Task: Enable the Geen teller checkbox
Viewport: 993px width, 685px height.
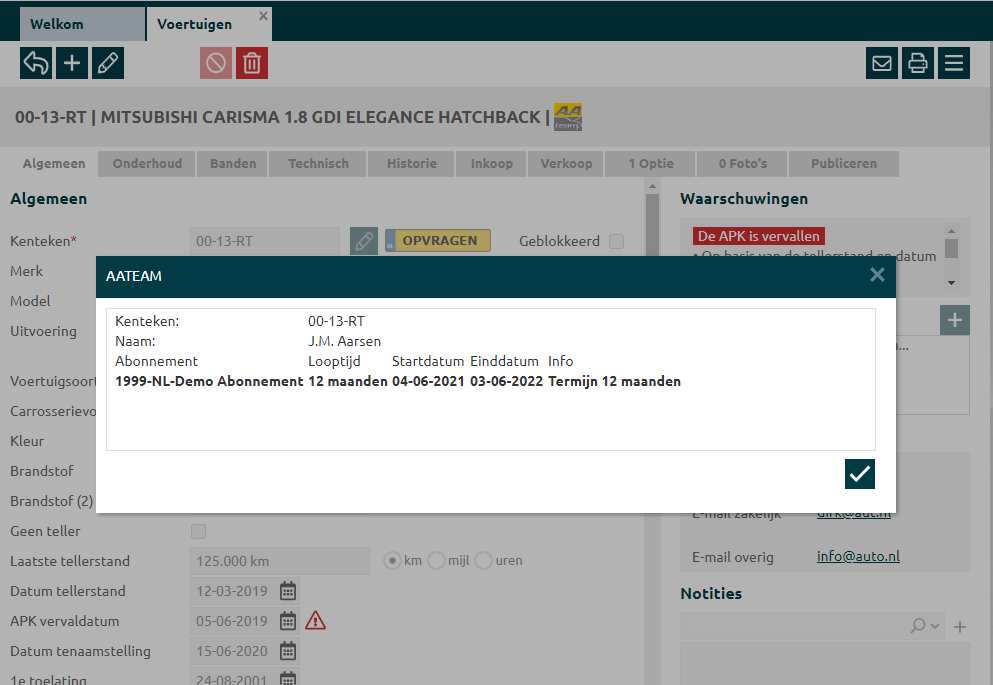Action: (198, 531)
